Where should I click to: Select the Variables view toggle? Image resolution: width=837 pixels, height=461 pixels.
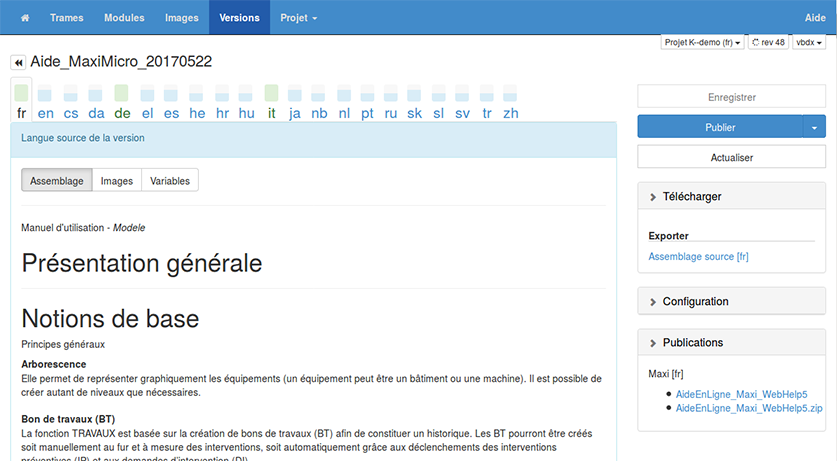click(x=170, y=180)
